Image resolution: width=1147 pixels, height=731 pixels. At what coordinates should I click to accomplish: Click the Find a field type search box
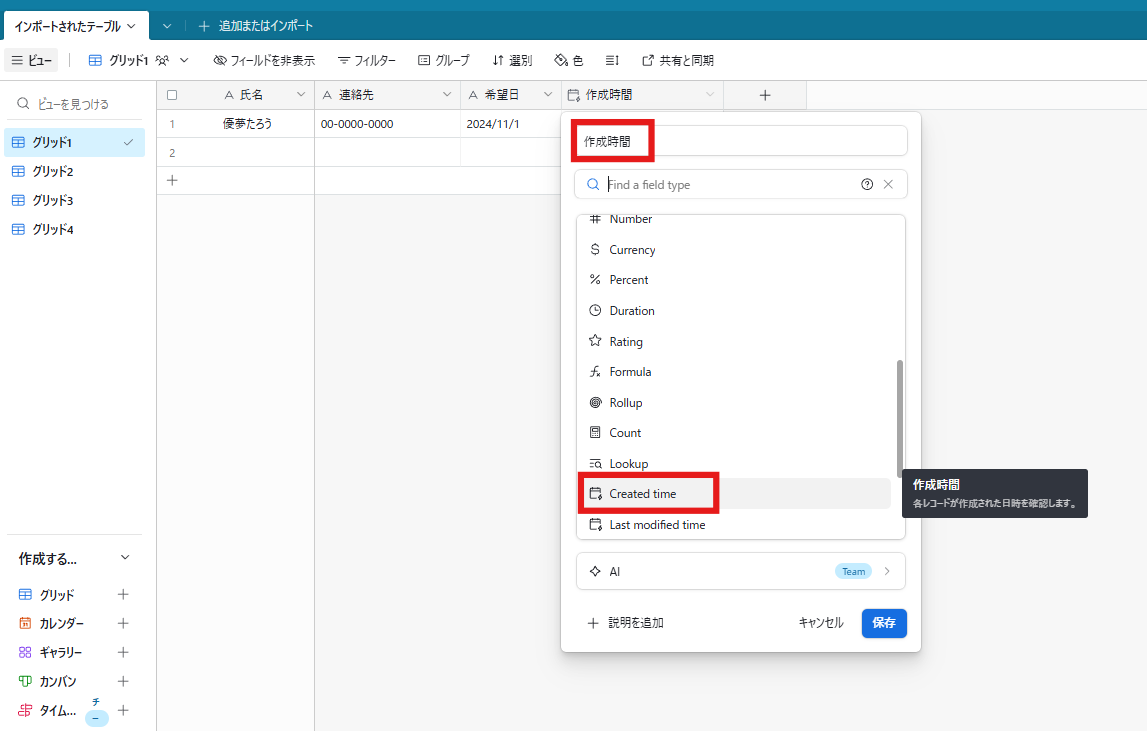[730, 185]
